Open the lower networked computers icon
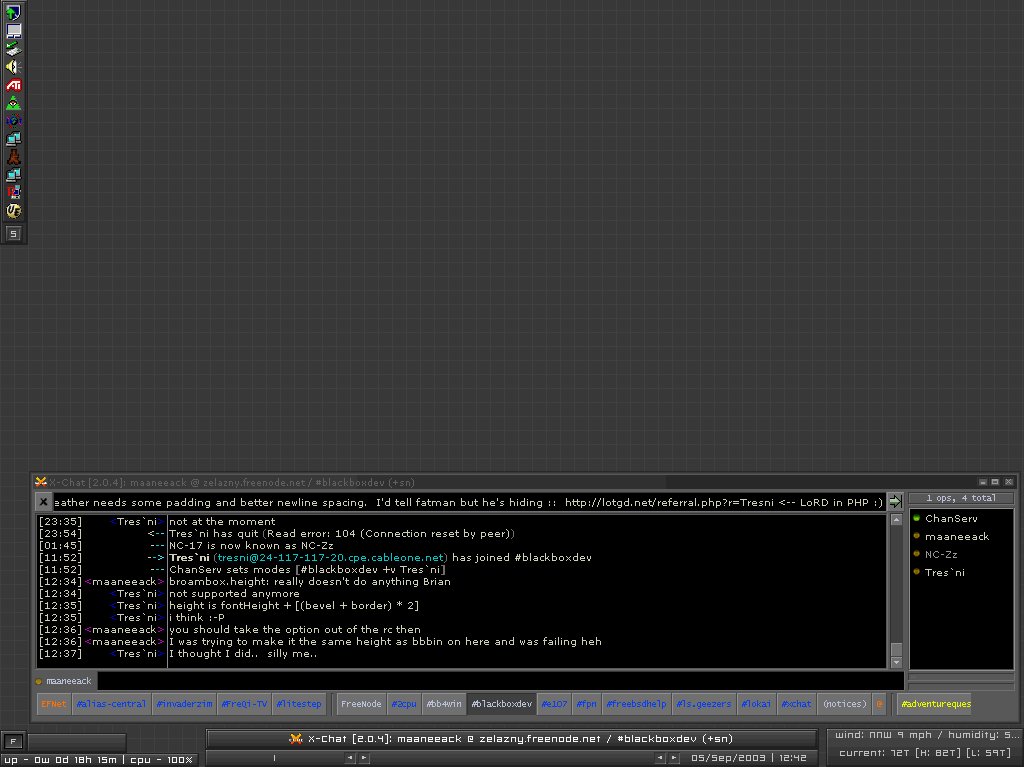Viewport: 1024px width, 767px height. point(13,174)
